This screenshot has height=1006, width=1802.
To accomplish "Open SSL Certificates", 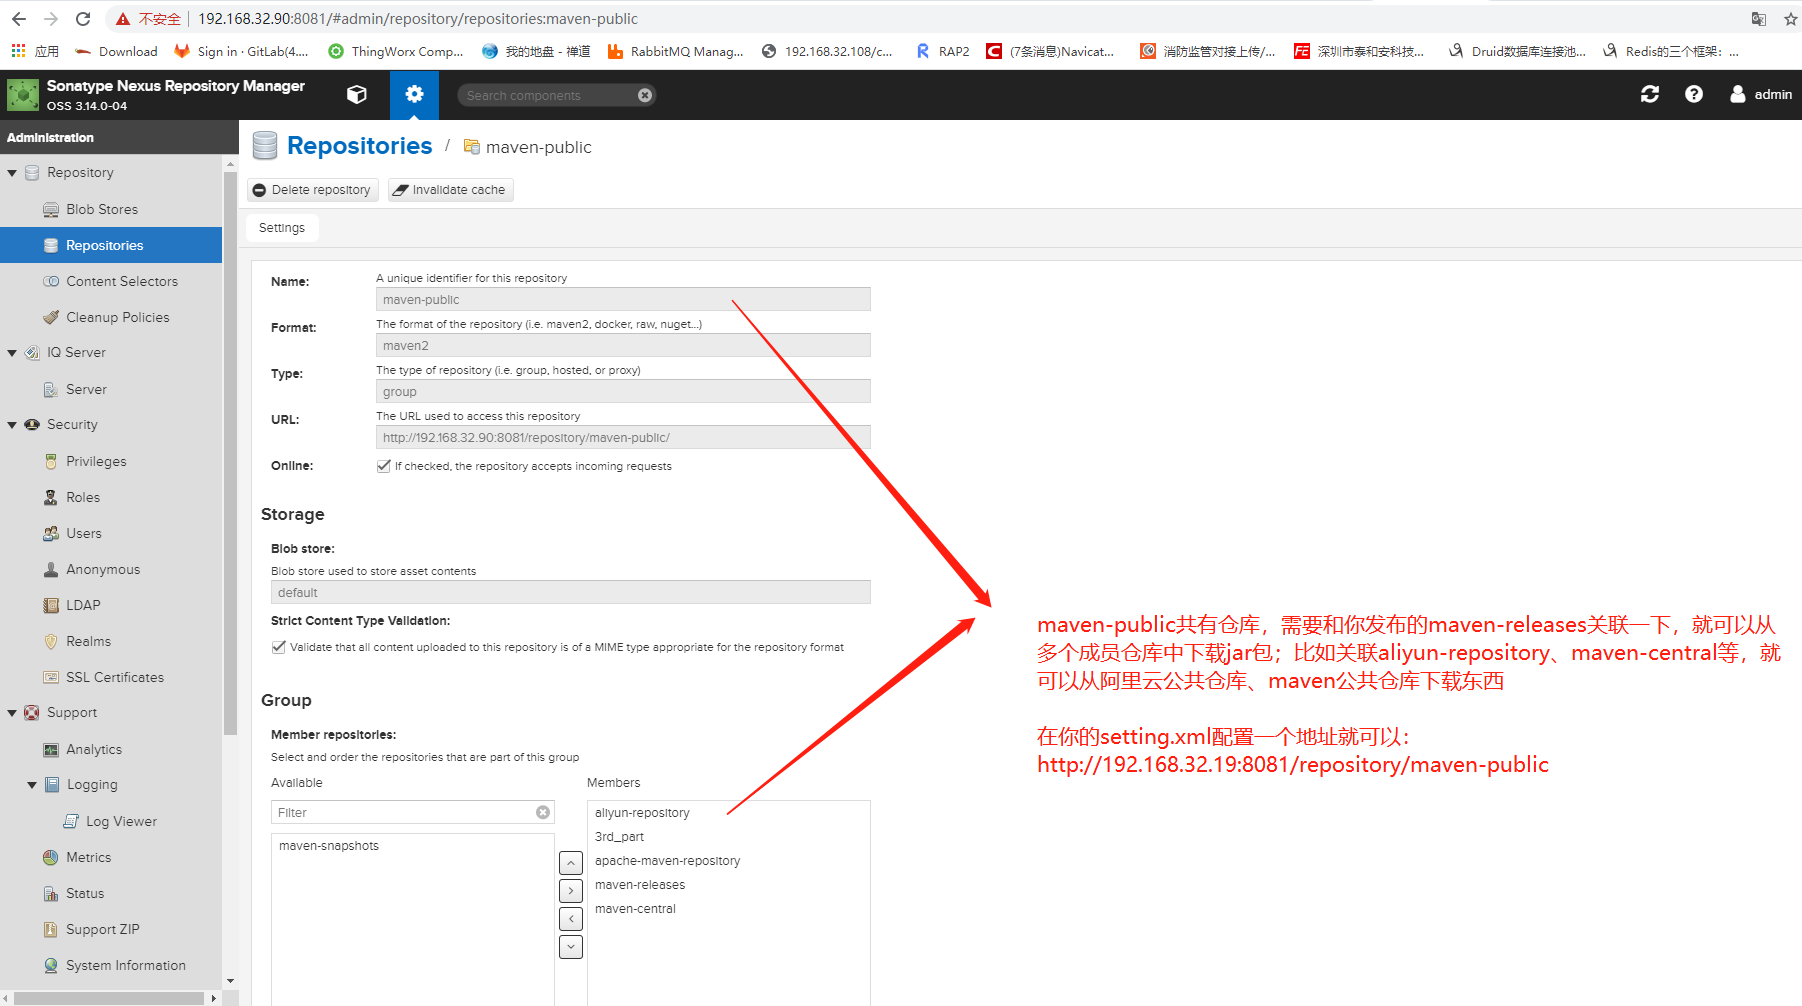I will [x=114, y=677].
